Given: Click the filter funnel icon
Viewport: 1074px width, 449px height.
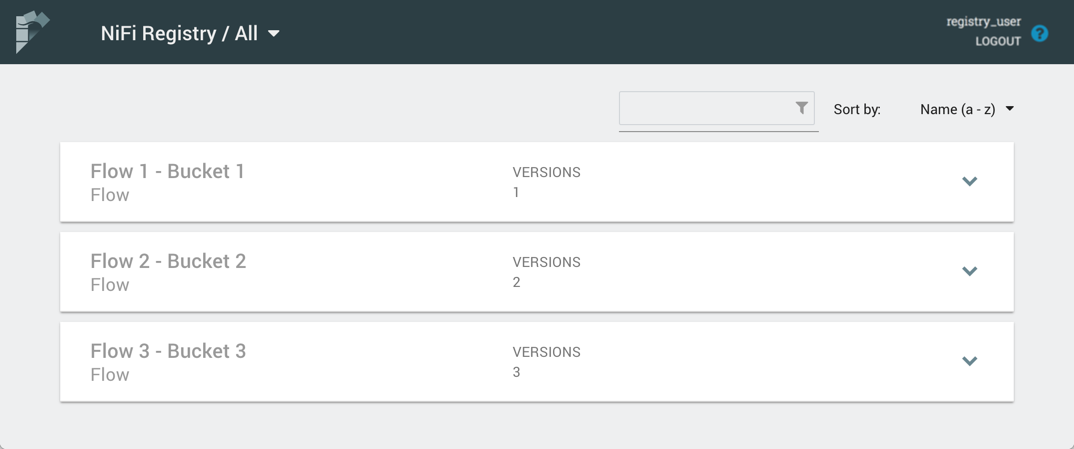Looking at the screenshot, I should (801, 108).
